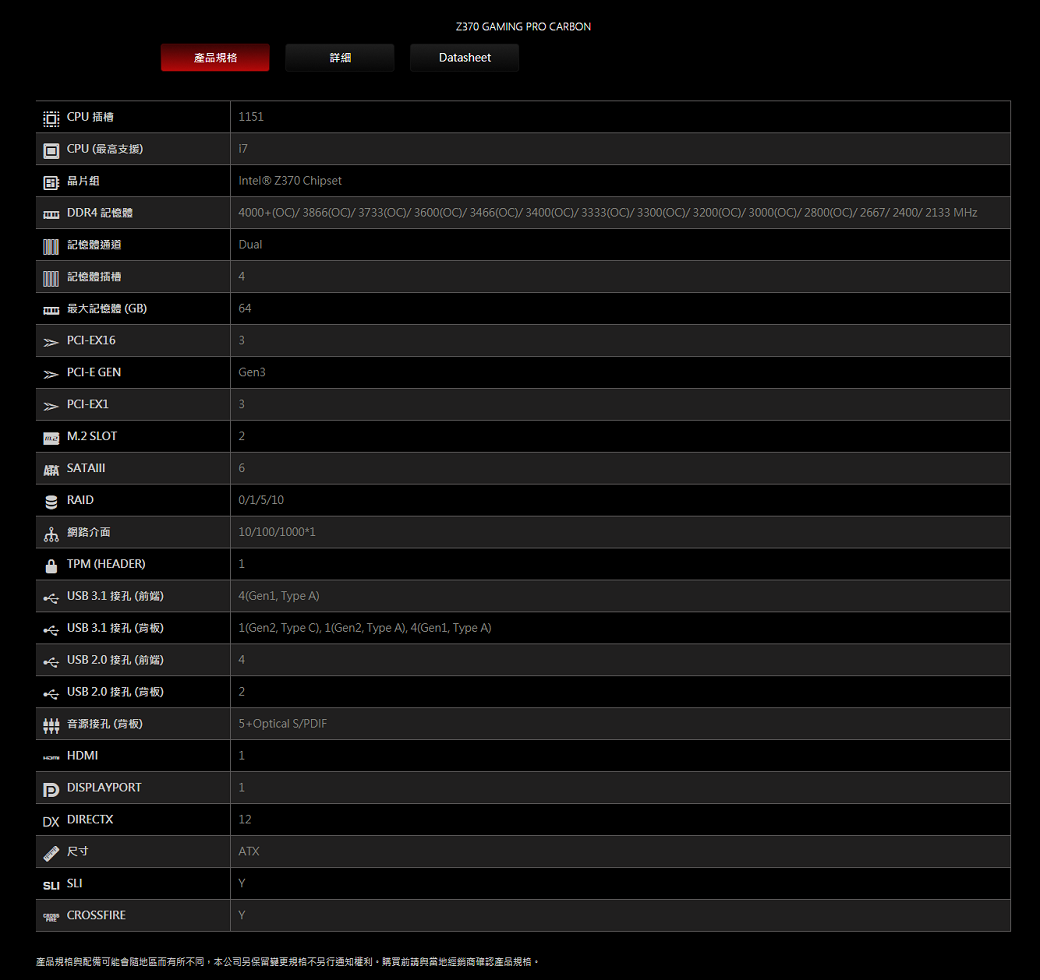The width and height of the screenshot is (1040, 980).
Task: Click the DisplayPort icon
Action: coord(51,789)
